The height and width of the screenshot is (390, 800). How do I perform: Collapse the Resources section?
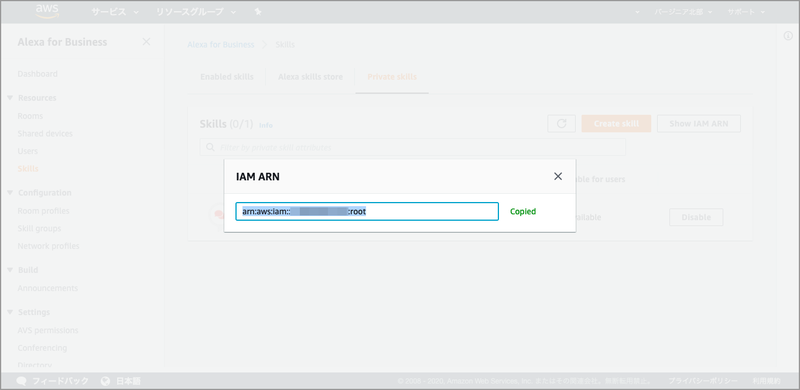point(10,98)
